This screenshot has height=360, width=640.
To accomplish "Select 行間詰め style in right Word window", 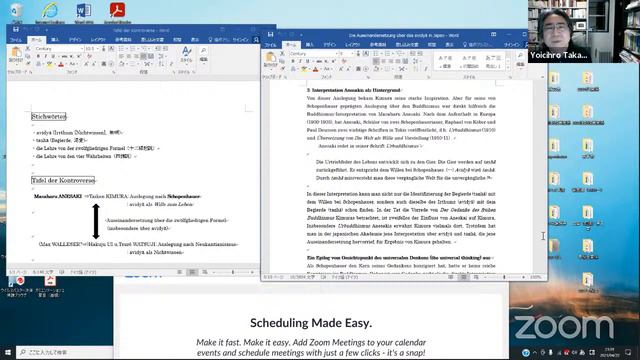I will [x=469, y=61].
